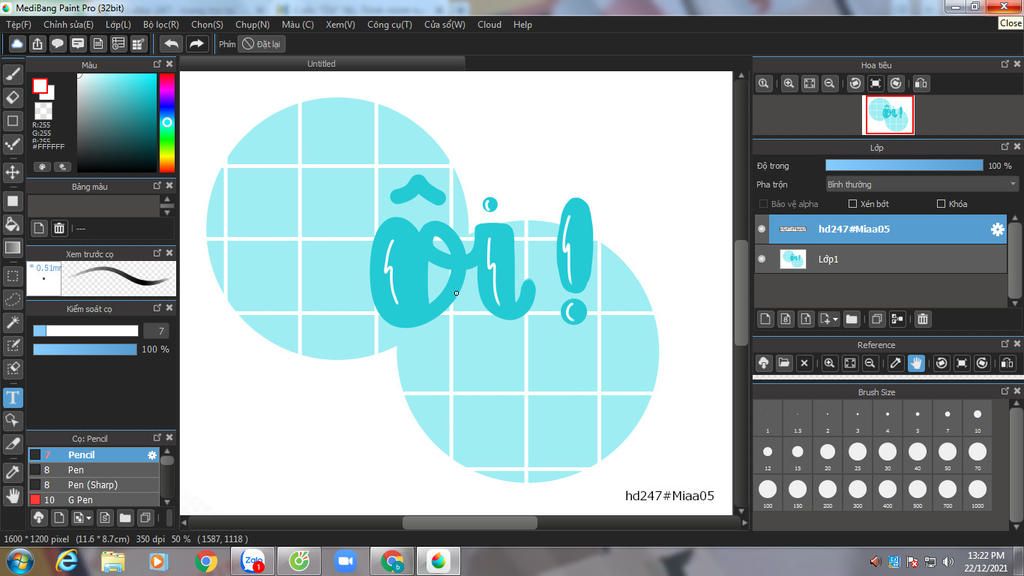The image size is (1024, 576).
Task: Select the Lớp1 layer row
Action: click(880, 259)
